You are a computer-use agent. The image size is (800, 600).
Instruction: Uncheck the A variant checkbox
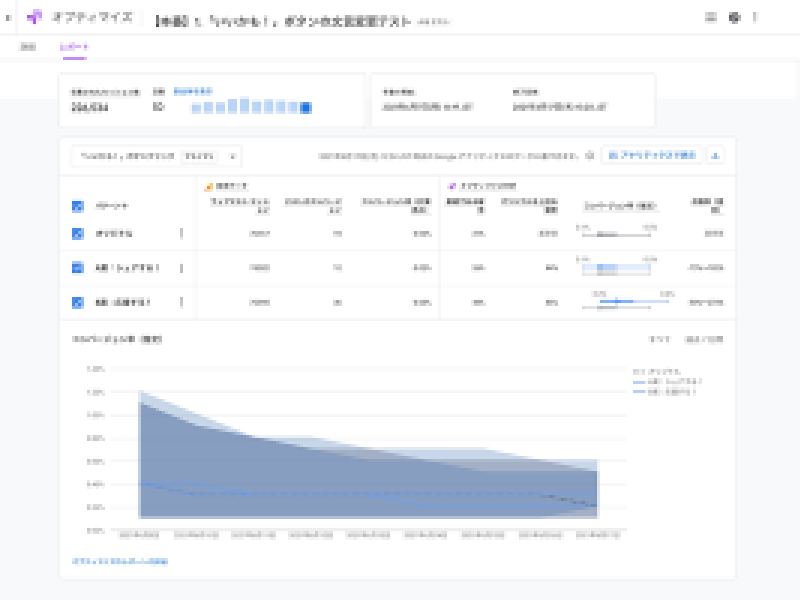[x=78, y=268]
